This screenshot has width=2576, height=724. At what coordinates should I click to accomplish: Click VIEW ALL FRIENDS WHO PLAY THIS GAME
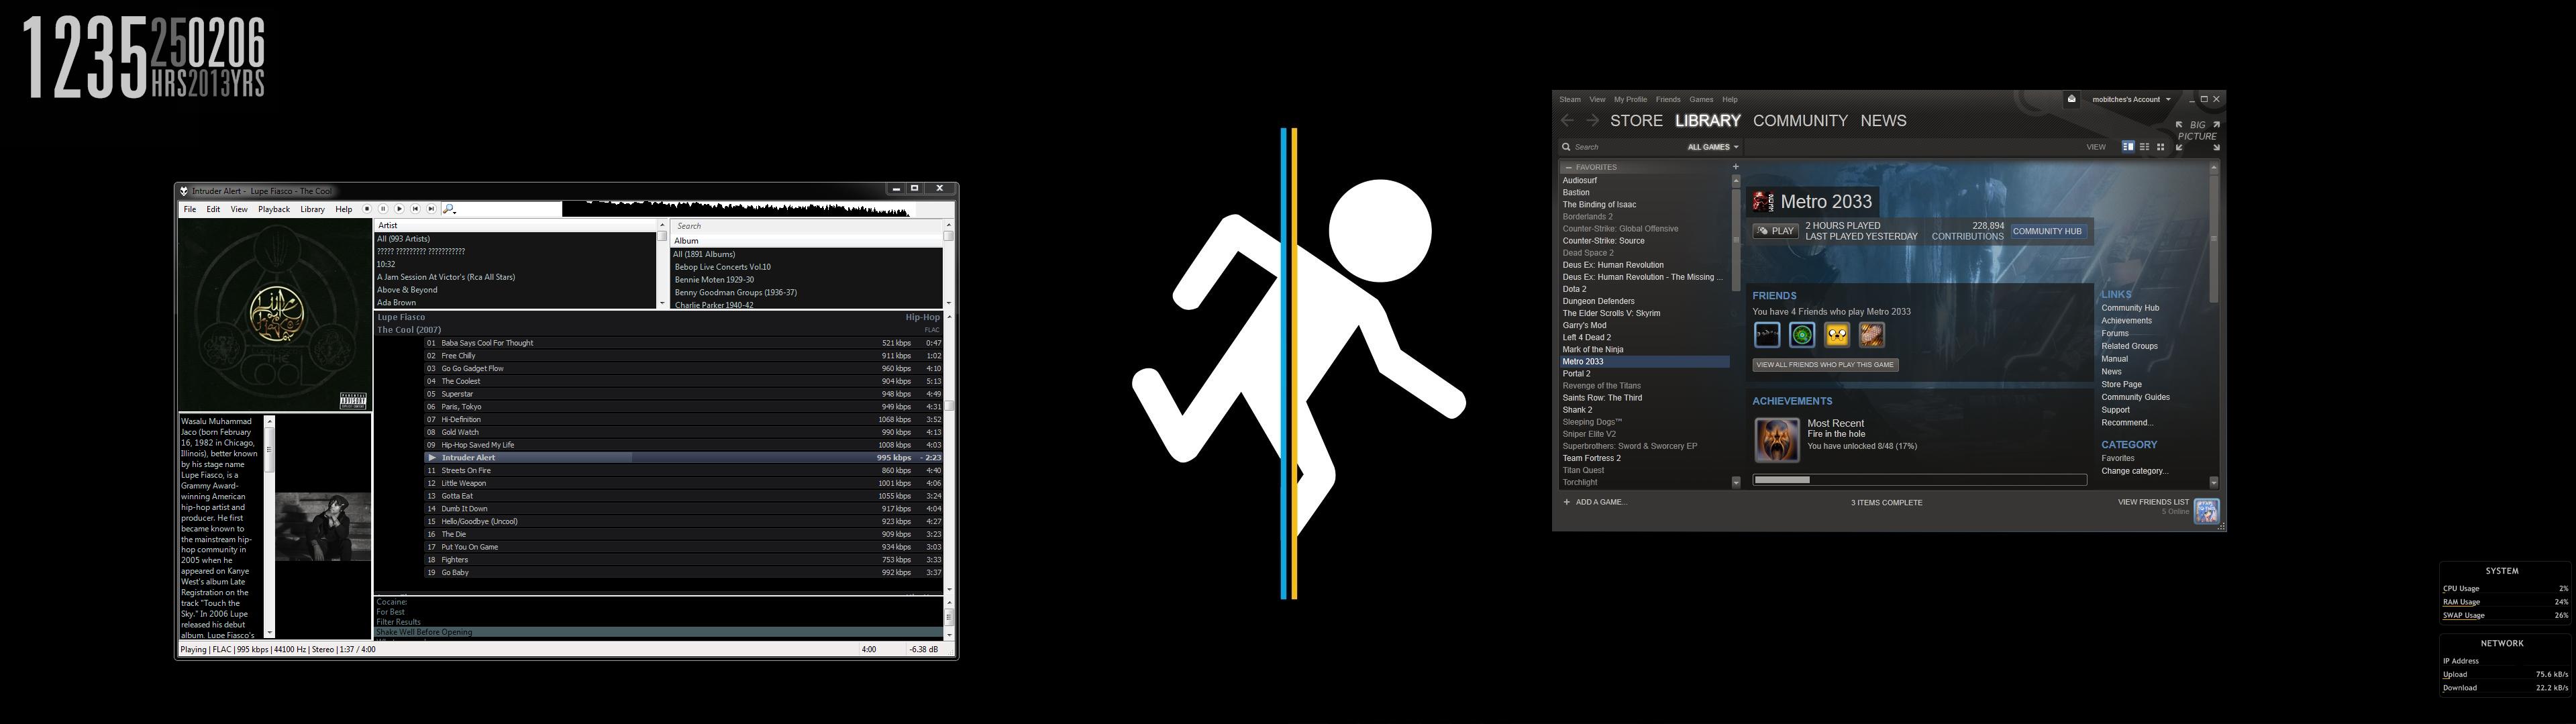coord(1825,365)
